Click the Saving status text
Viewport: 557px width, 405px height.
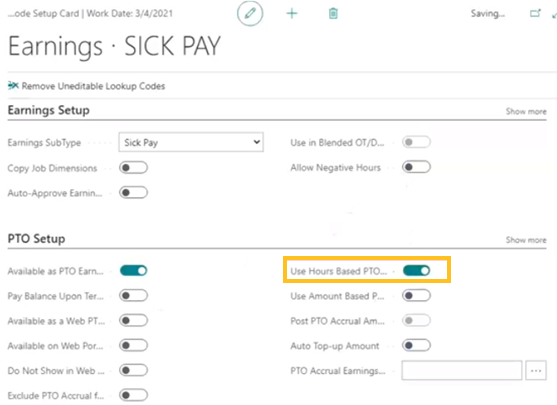pyautogui.click(x=488, y=14)
